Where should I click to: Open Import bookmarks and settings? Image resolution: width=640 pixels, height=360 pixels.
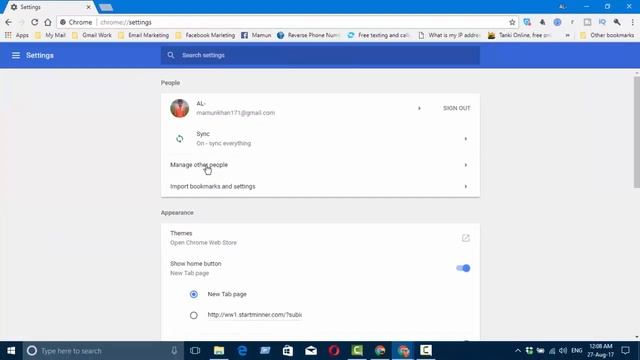[320, 187]
